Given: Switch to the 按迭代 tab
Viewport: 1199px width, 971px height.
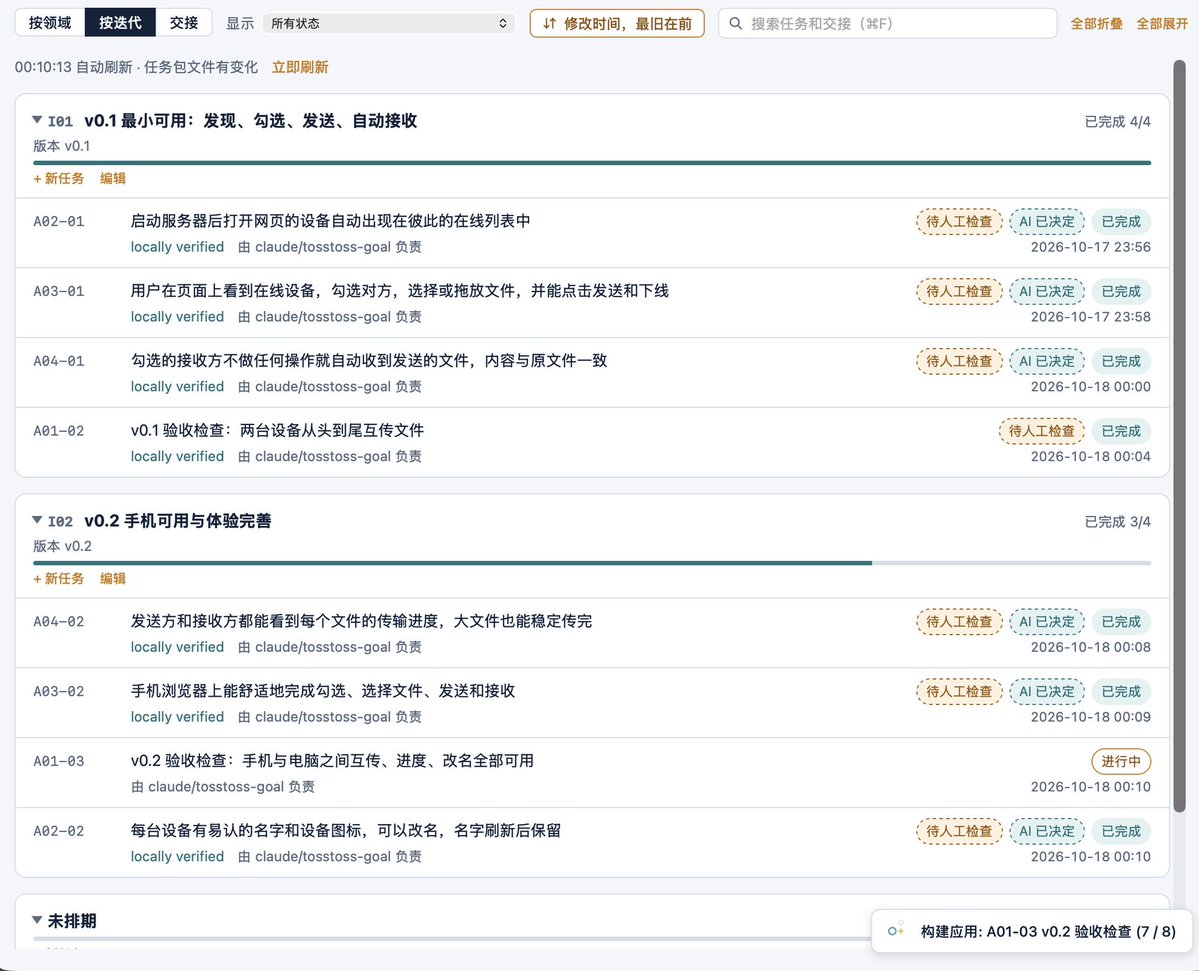Looking at the screenshot, I should pos(120,23).
